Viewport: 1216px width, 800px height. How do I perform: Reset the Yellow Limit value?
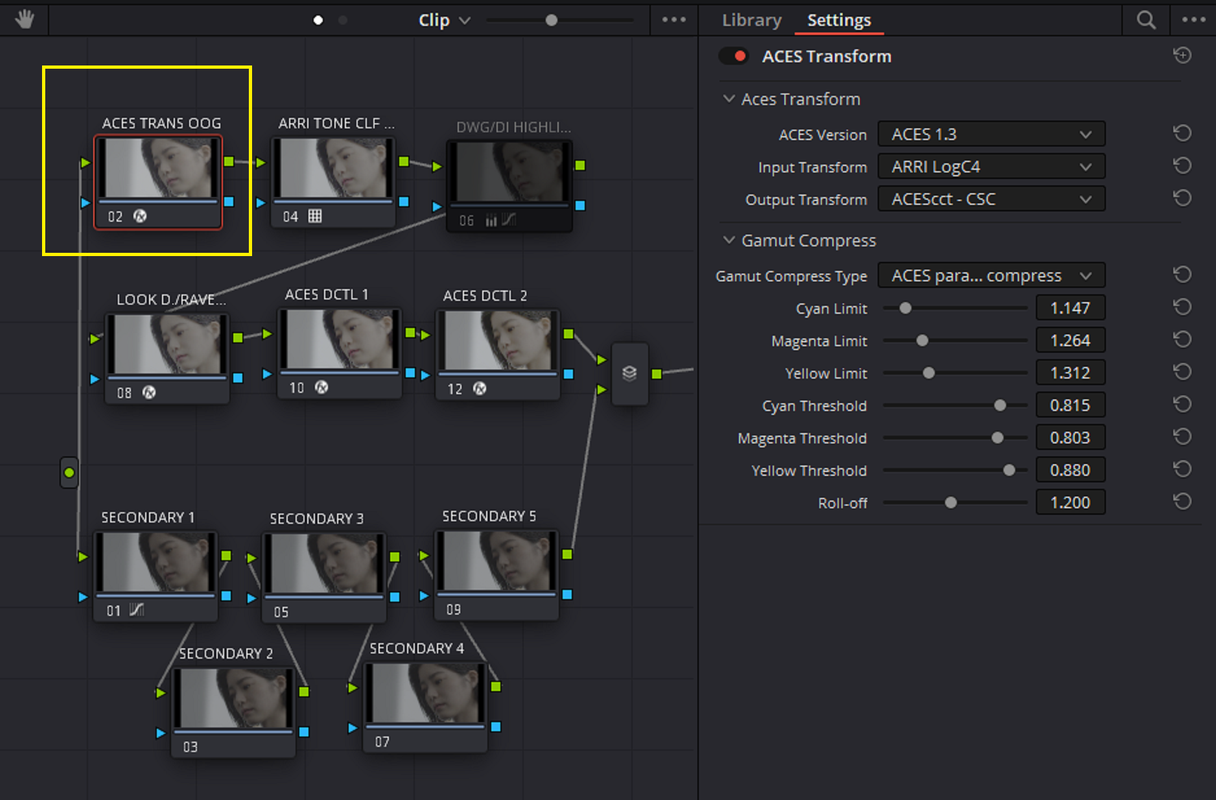1182,373
